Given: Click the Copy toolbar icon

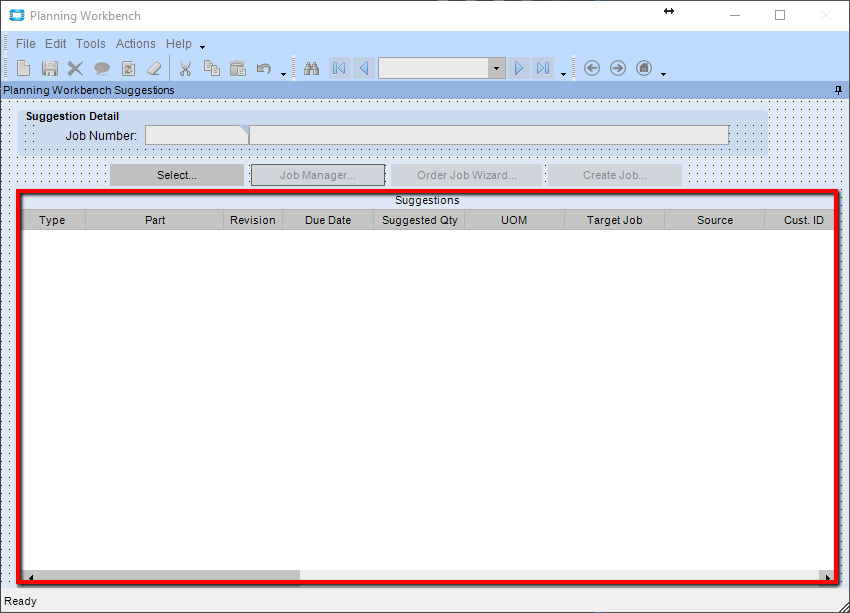Looking at the screenshot, I should [211, 68].
